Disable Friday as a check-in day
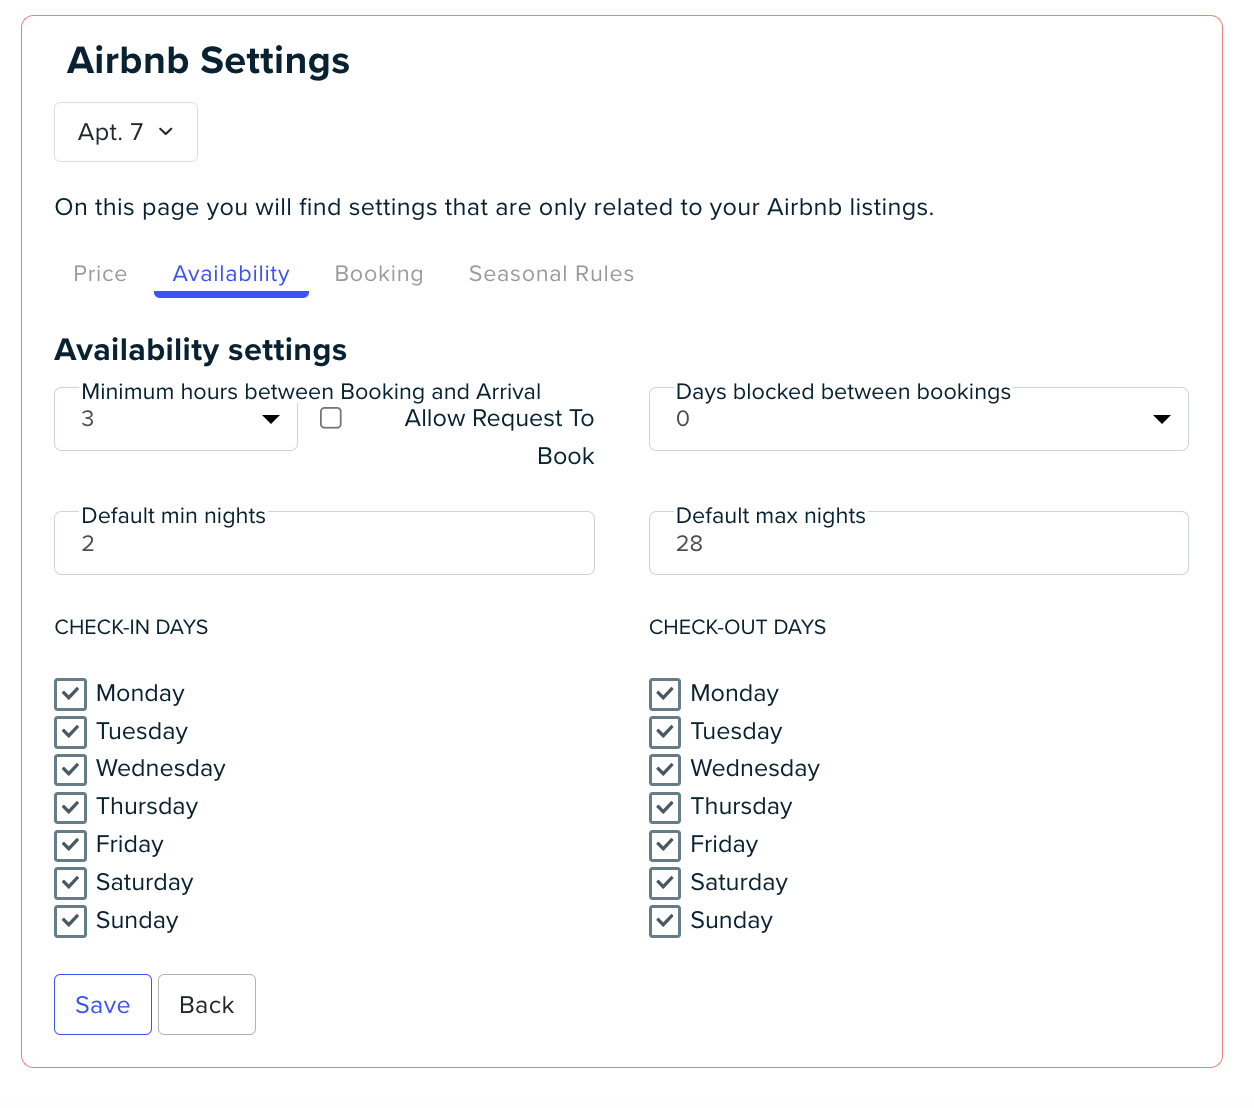1254x1108 pixels. pyautogui.click(x=70, y=845)
